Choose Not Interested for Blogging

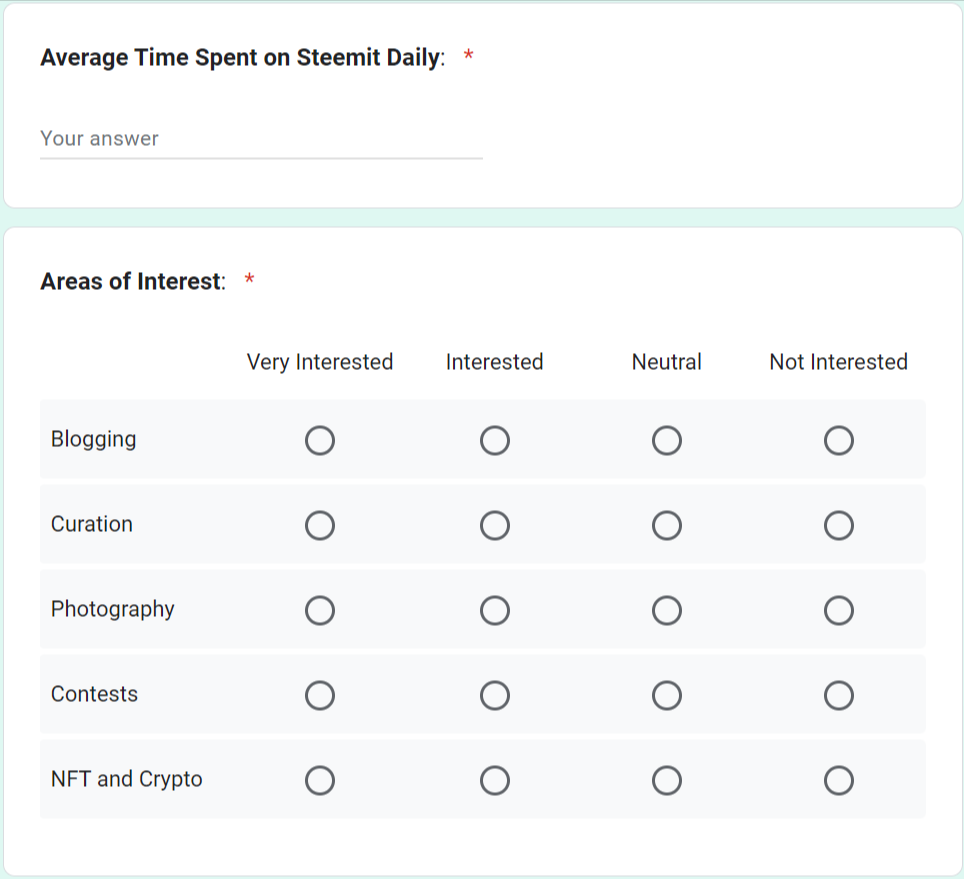pyautogui.click(x=839, y=440)
